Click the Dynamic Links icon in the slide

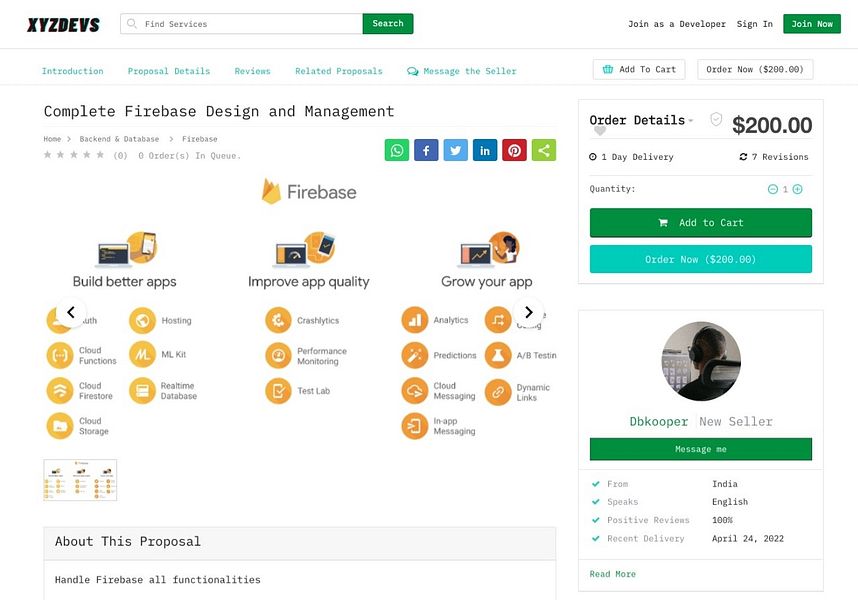[498, 392]
